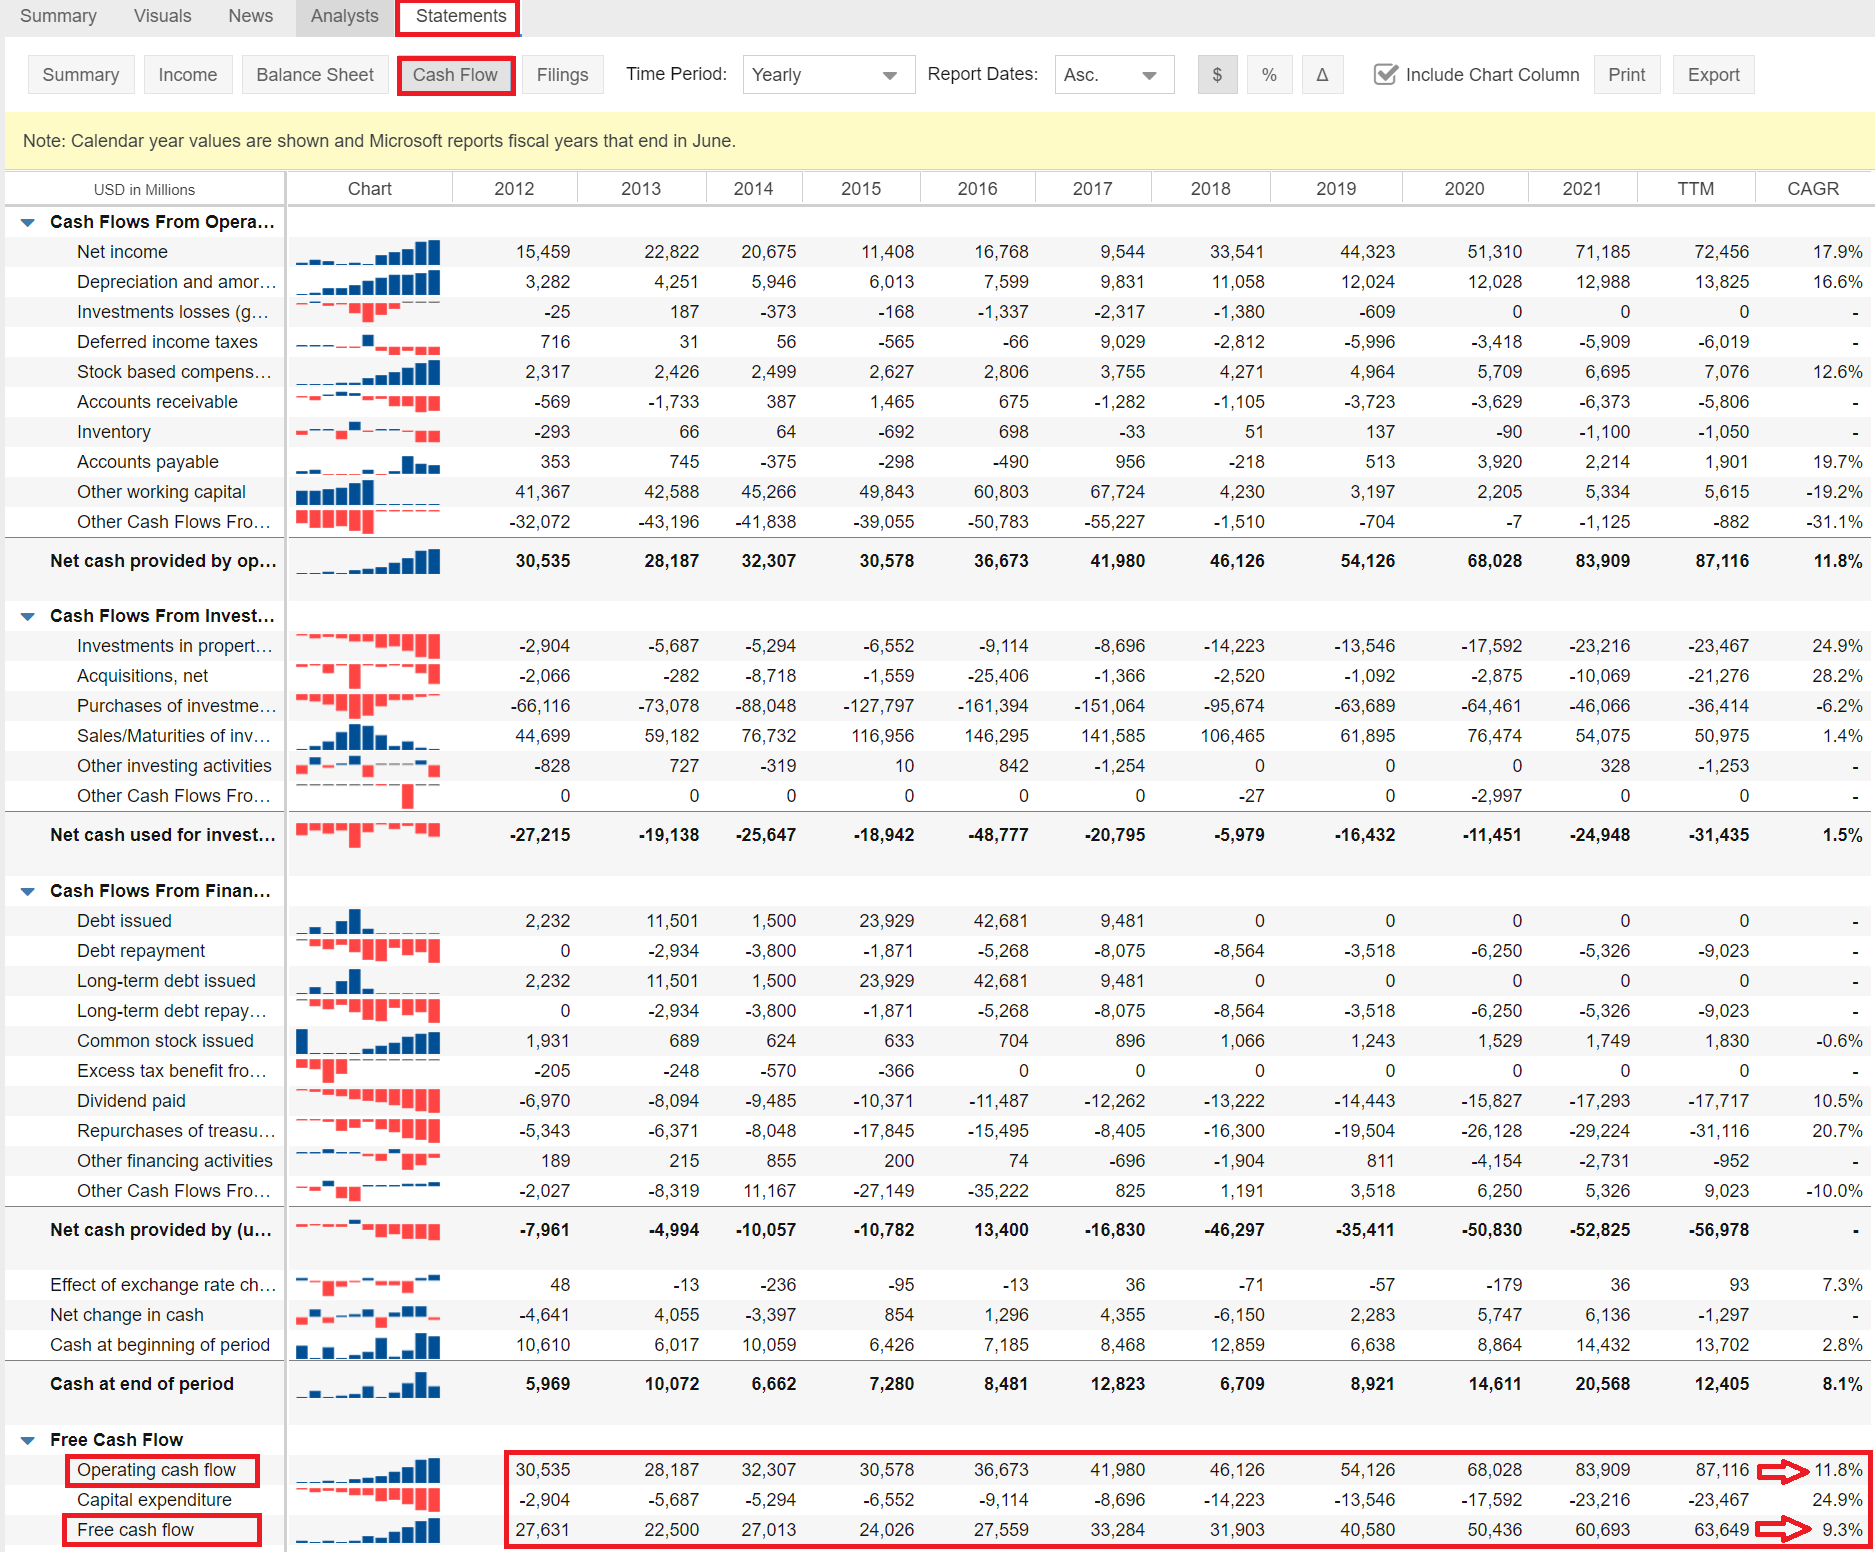Image resolution: width=1875 pixels, height=1552 pixels.
Task: Click the Chart column header
Action: 369,189
